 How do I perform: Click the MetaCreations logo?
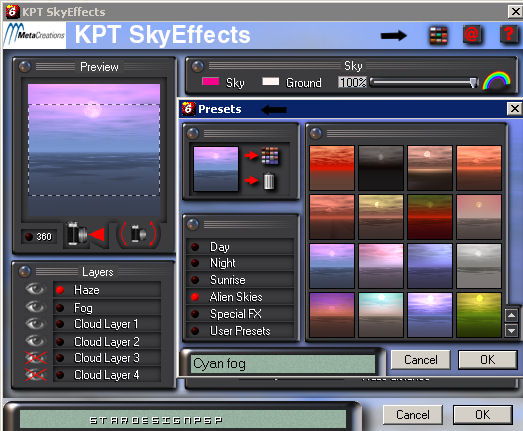tap(35, 35)
